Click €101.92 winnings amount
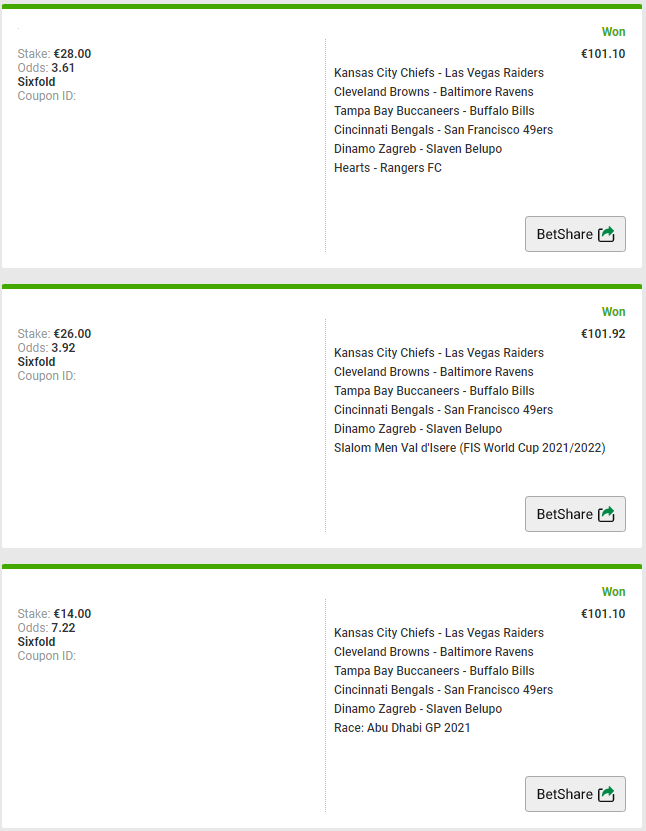 [x=603, y=334]
